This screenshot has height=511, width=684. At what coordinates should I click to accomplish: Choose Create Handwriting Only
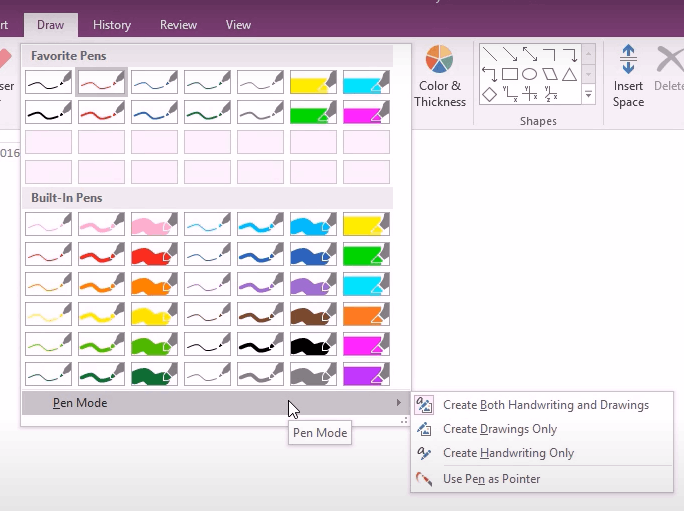coord(542,453)
